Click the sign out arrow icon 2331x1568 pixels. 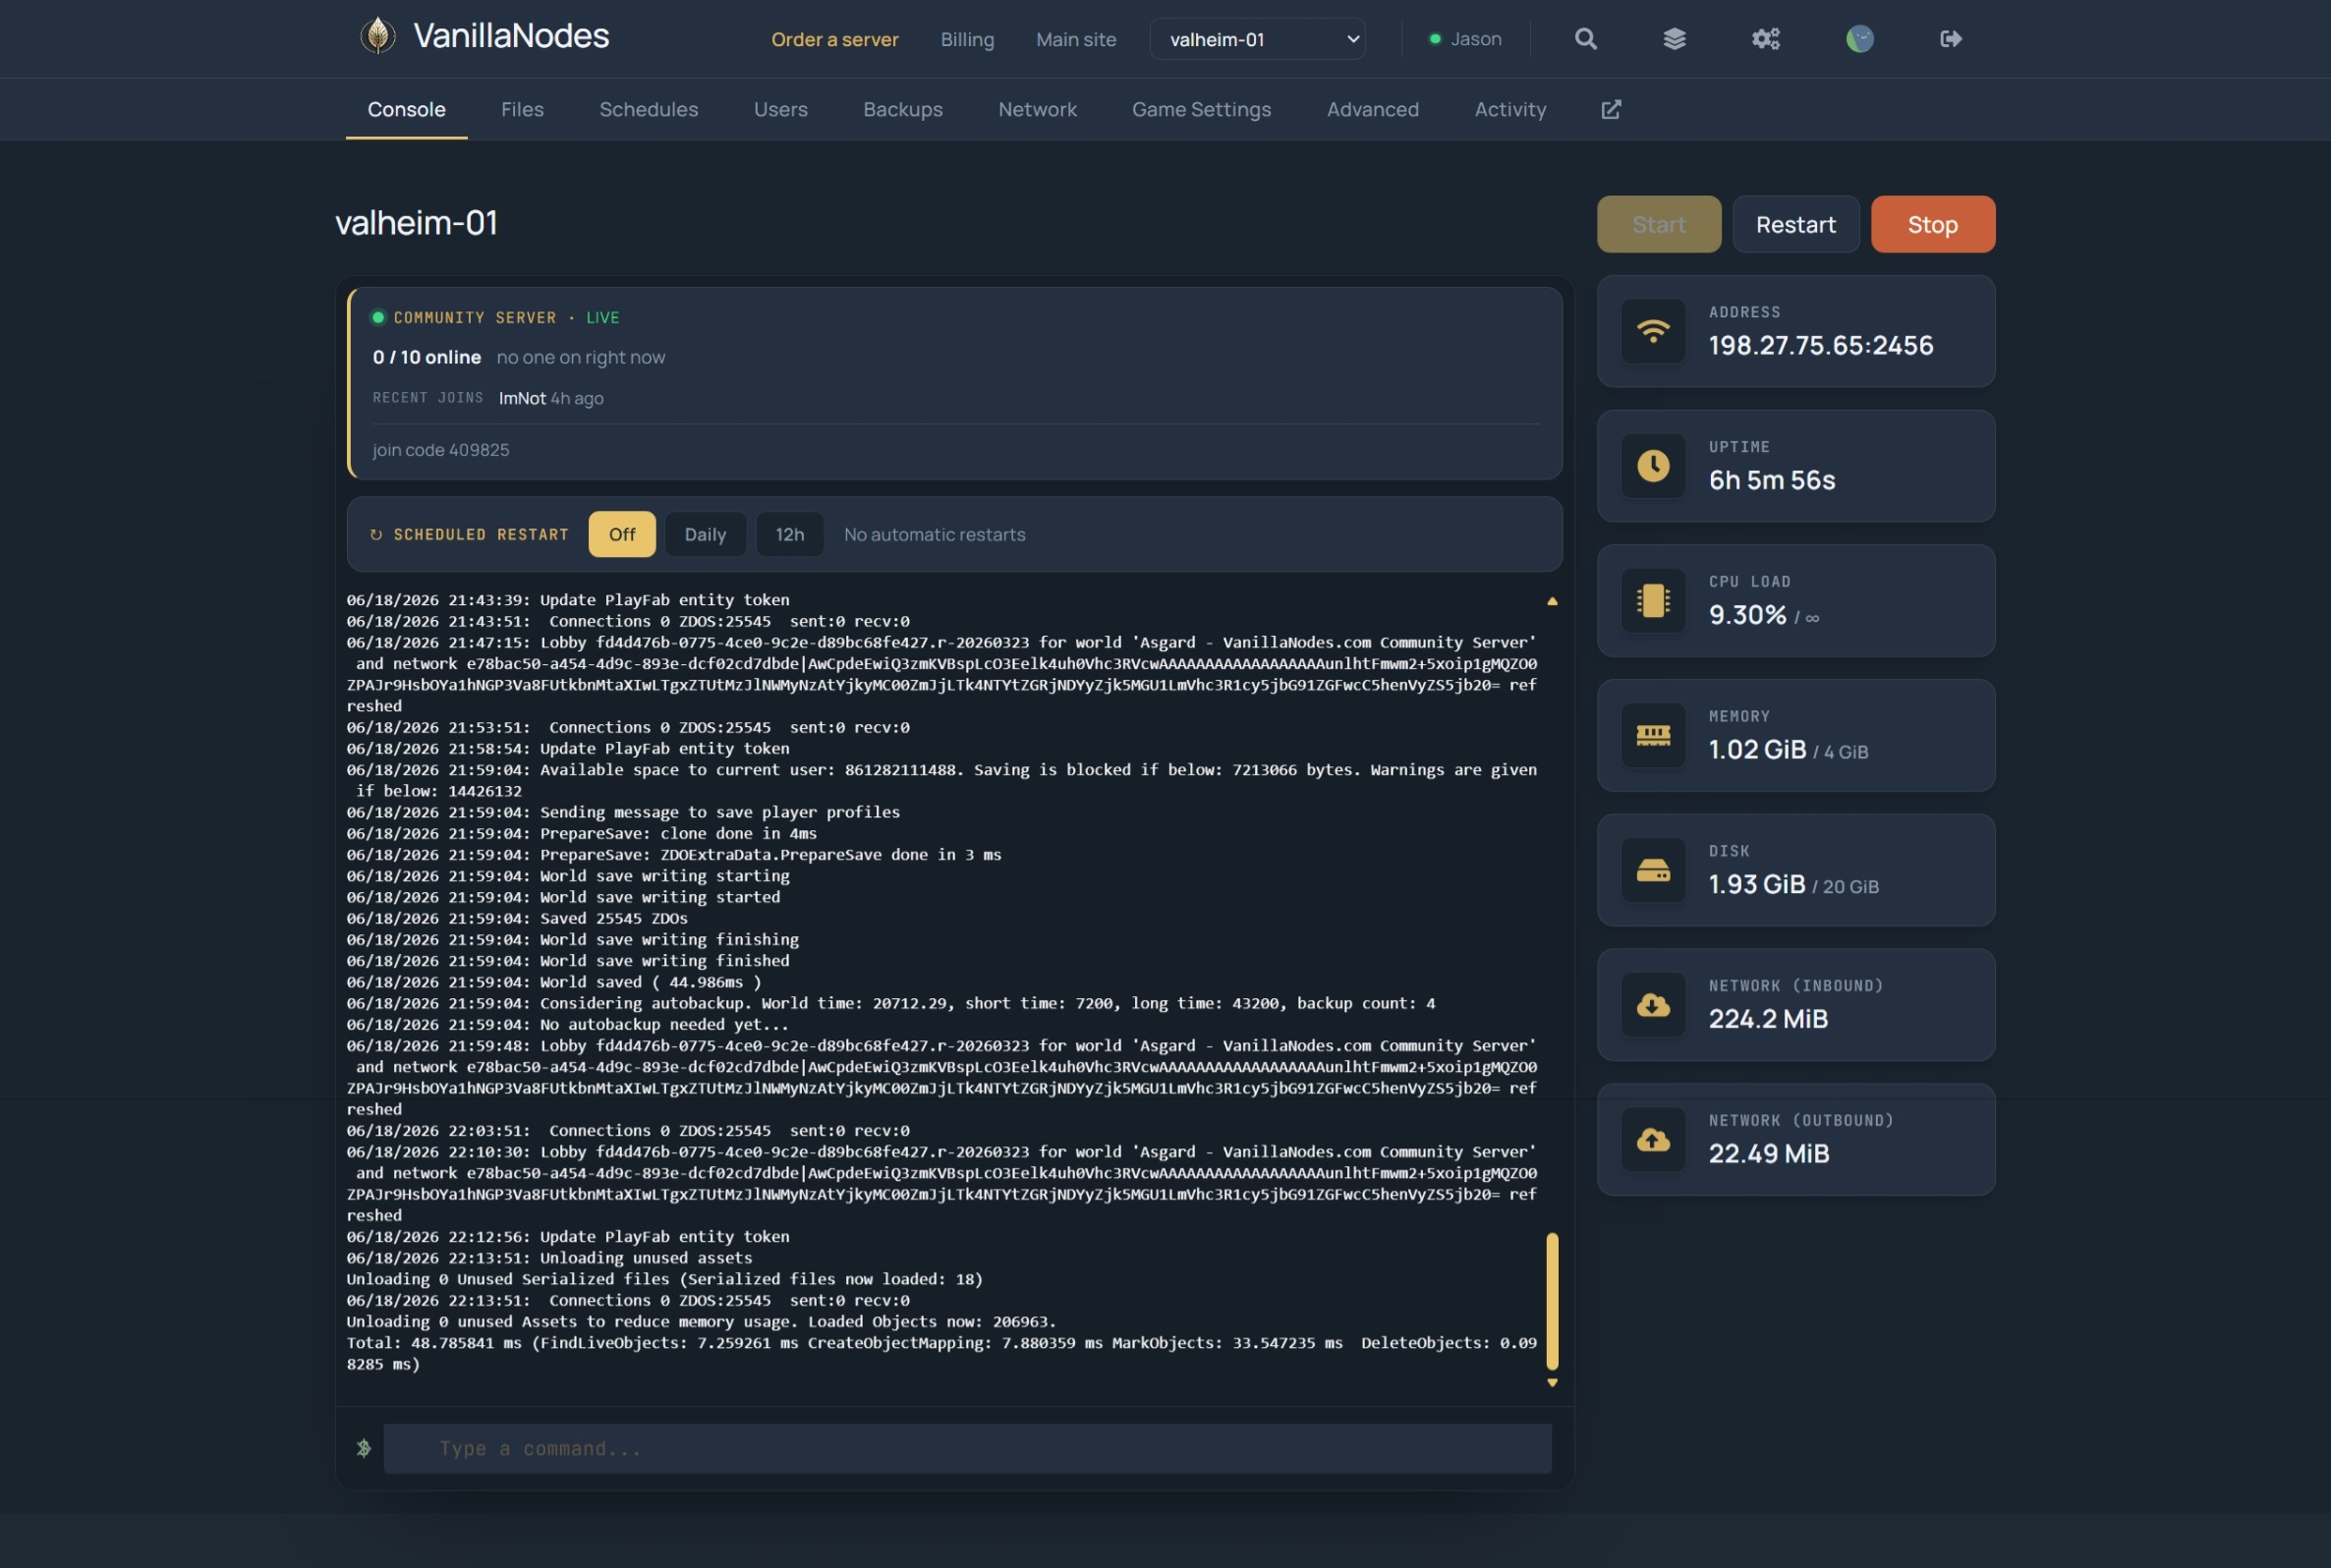click(x=1950, y=39)
